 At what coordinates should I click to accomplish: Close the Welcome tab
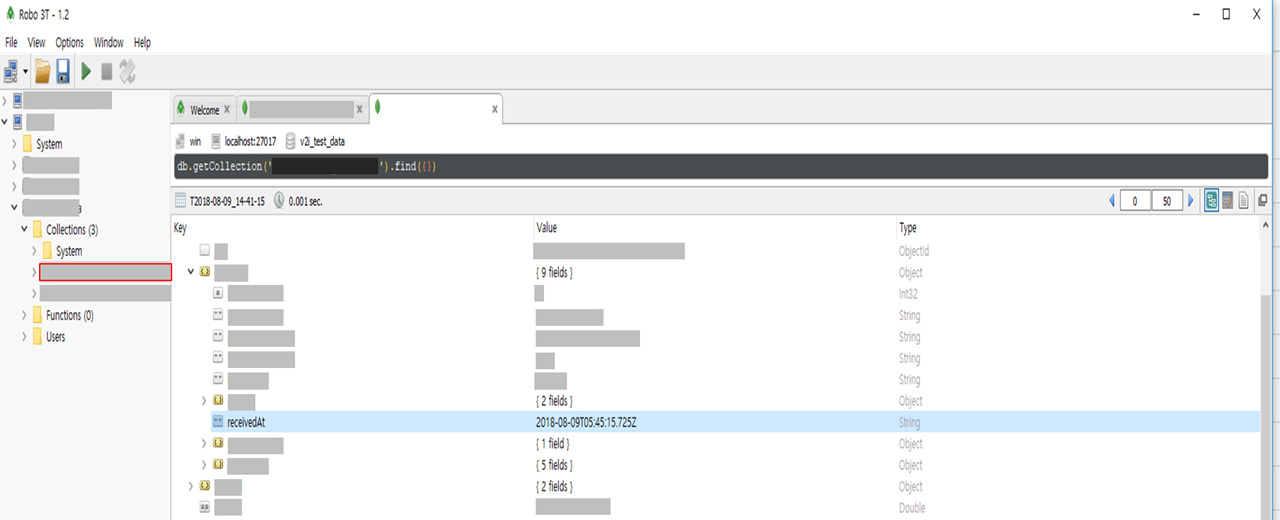[227, 110]
